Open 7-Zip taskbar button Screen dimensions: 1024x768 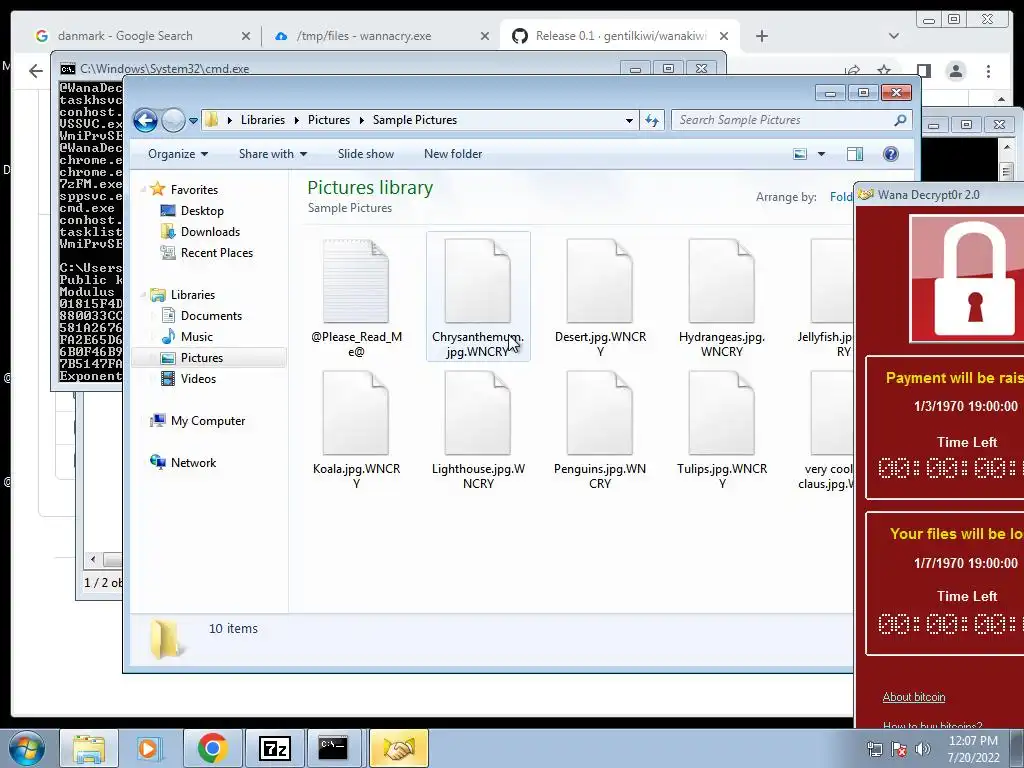pos(274,748)
